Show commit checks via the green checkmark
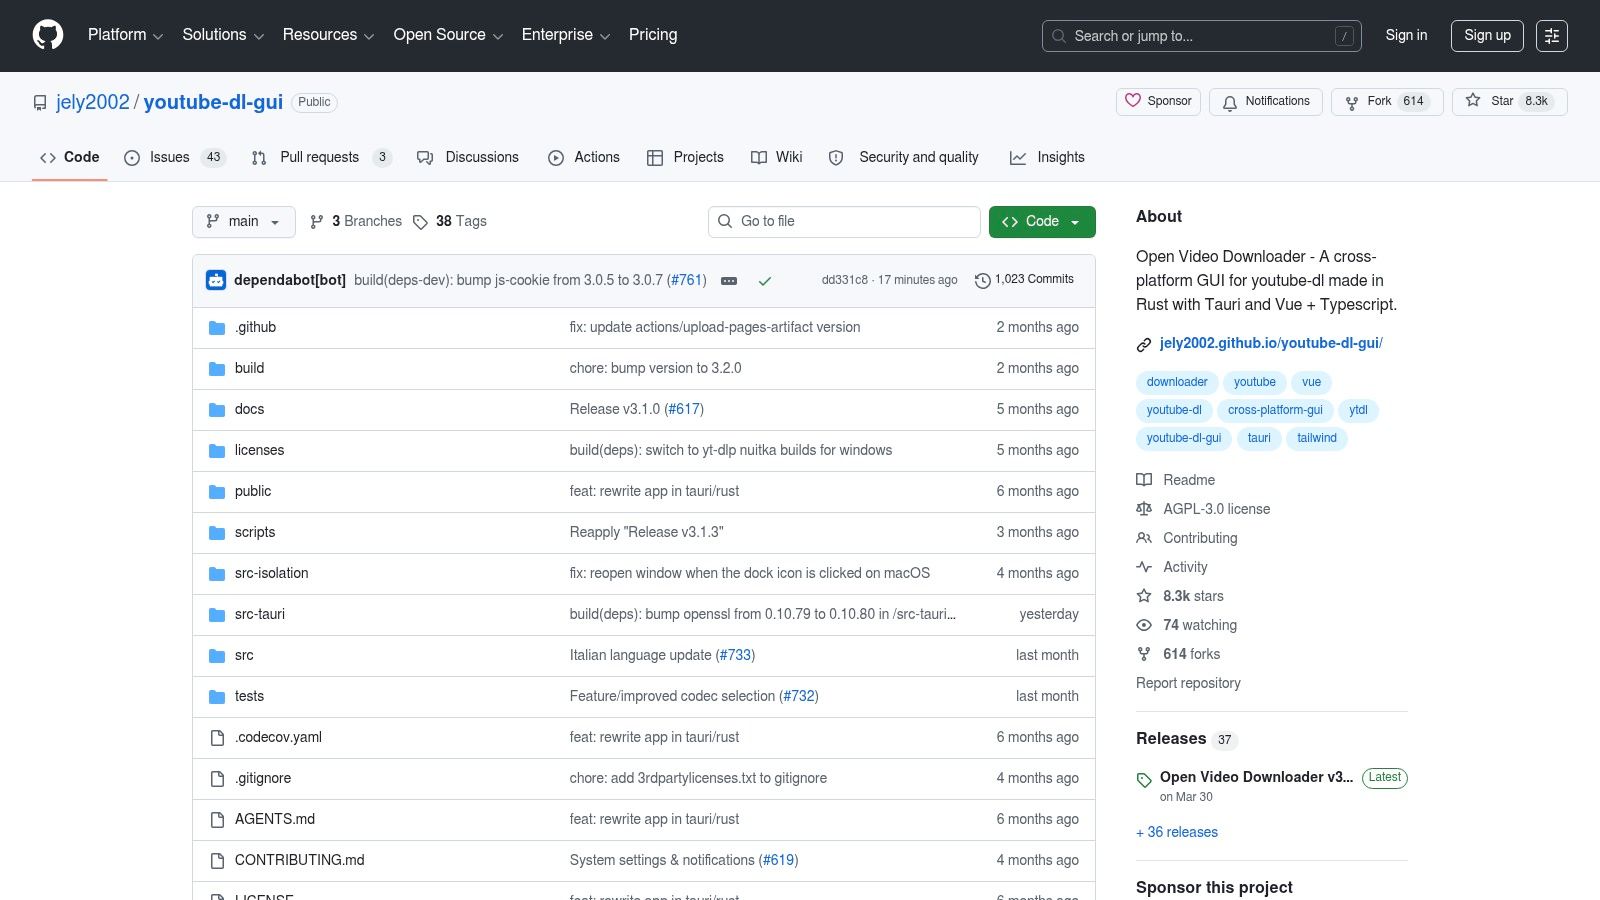 tap(765, 281)
